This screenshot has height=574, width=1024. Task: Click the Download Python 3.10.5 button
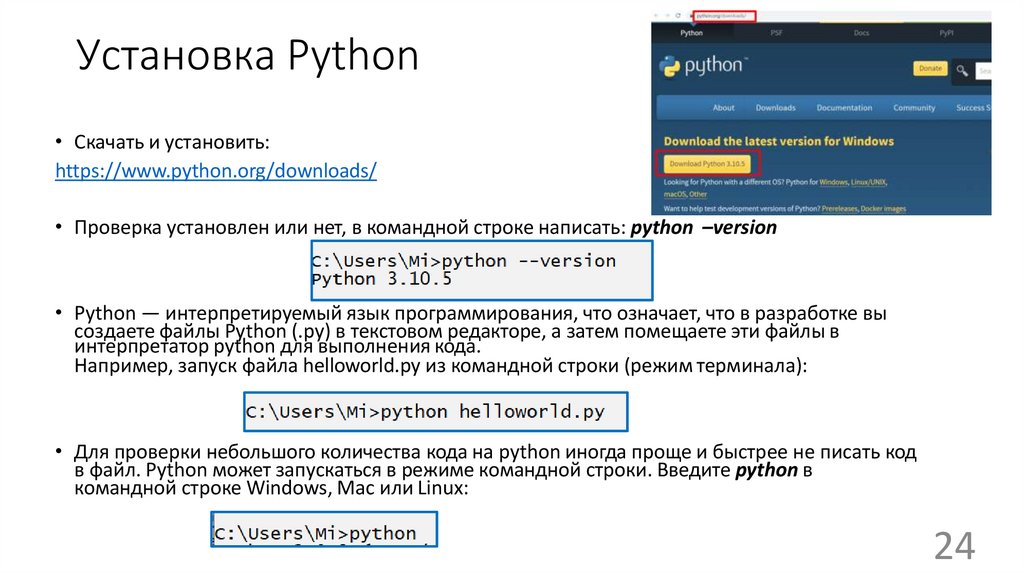[707, 164]
